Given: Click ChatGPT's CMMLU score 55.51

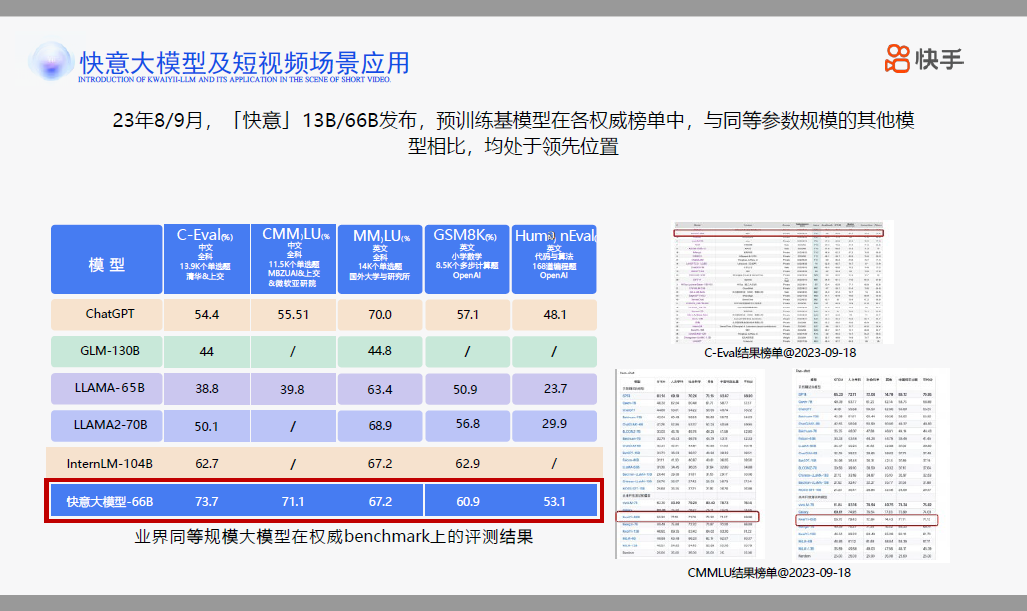Looking at the screenshot, I should coord(293,314).
